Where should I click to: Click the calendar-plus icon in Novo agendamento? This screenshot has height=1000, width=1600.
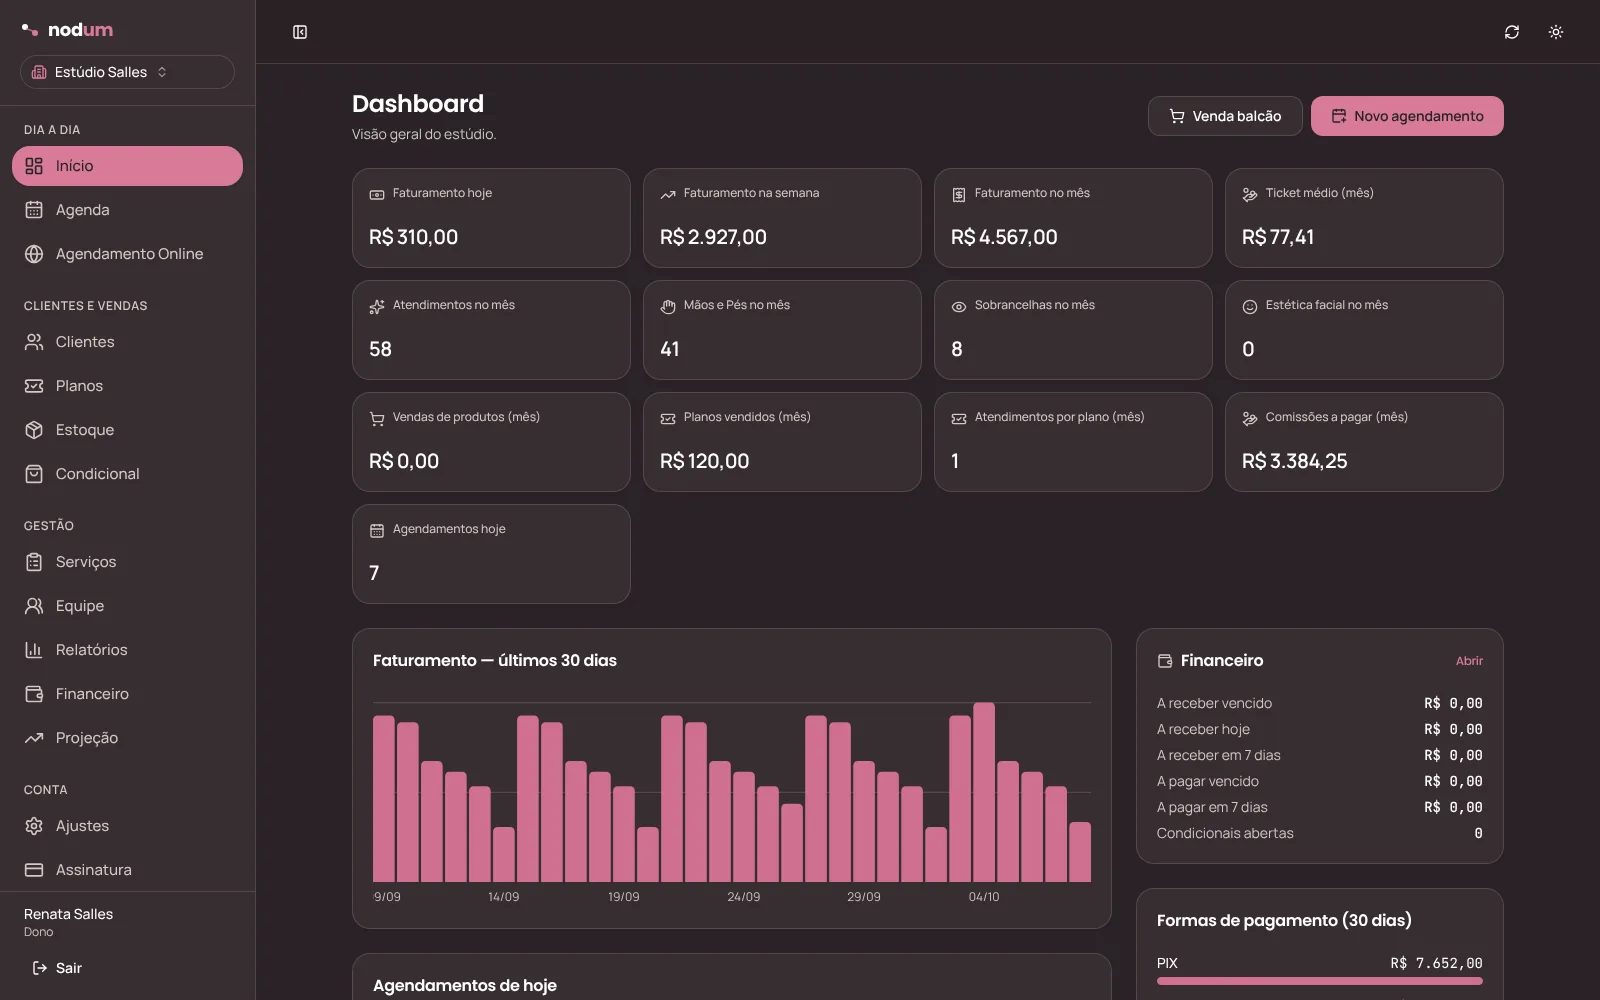(x=1339, y=116)
